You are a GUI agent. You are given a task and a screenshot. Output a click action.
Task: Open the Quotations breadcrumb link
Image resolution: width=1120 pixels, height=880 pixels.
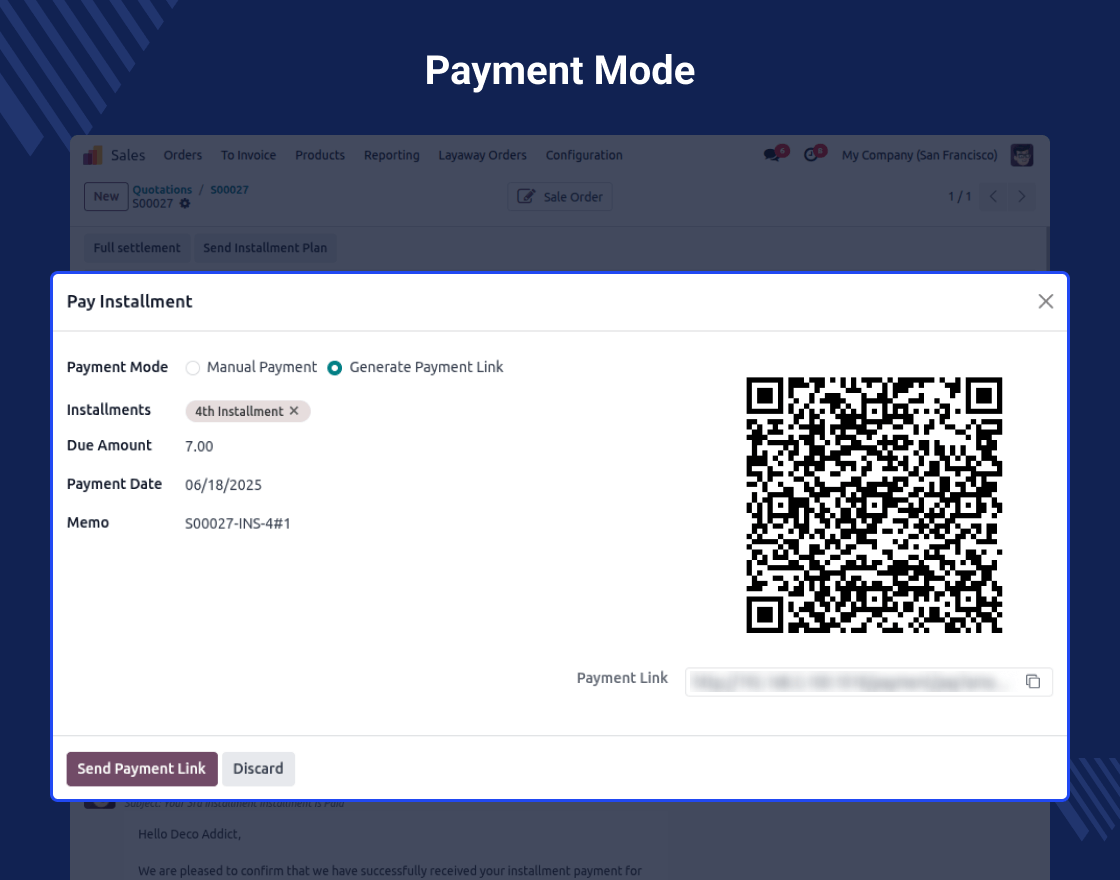click(162, 189)
